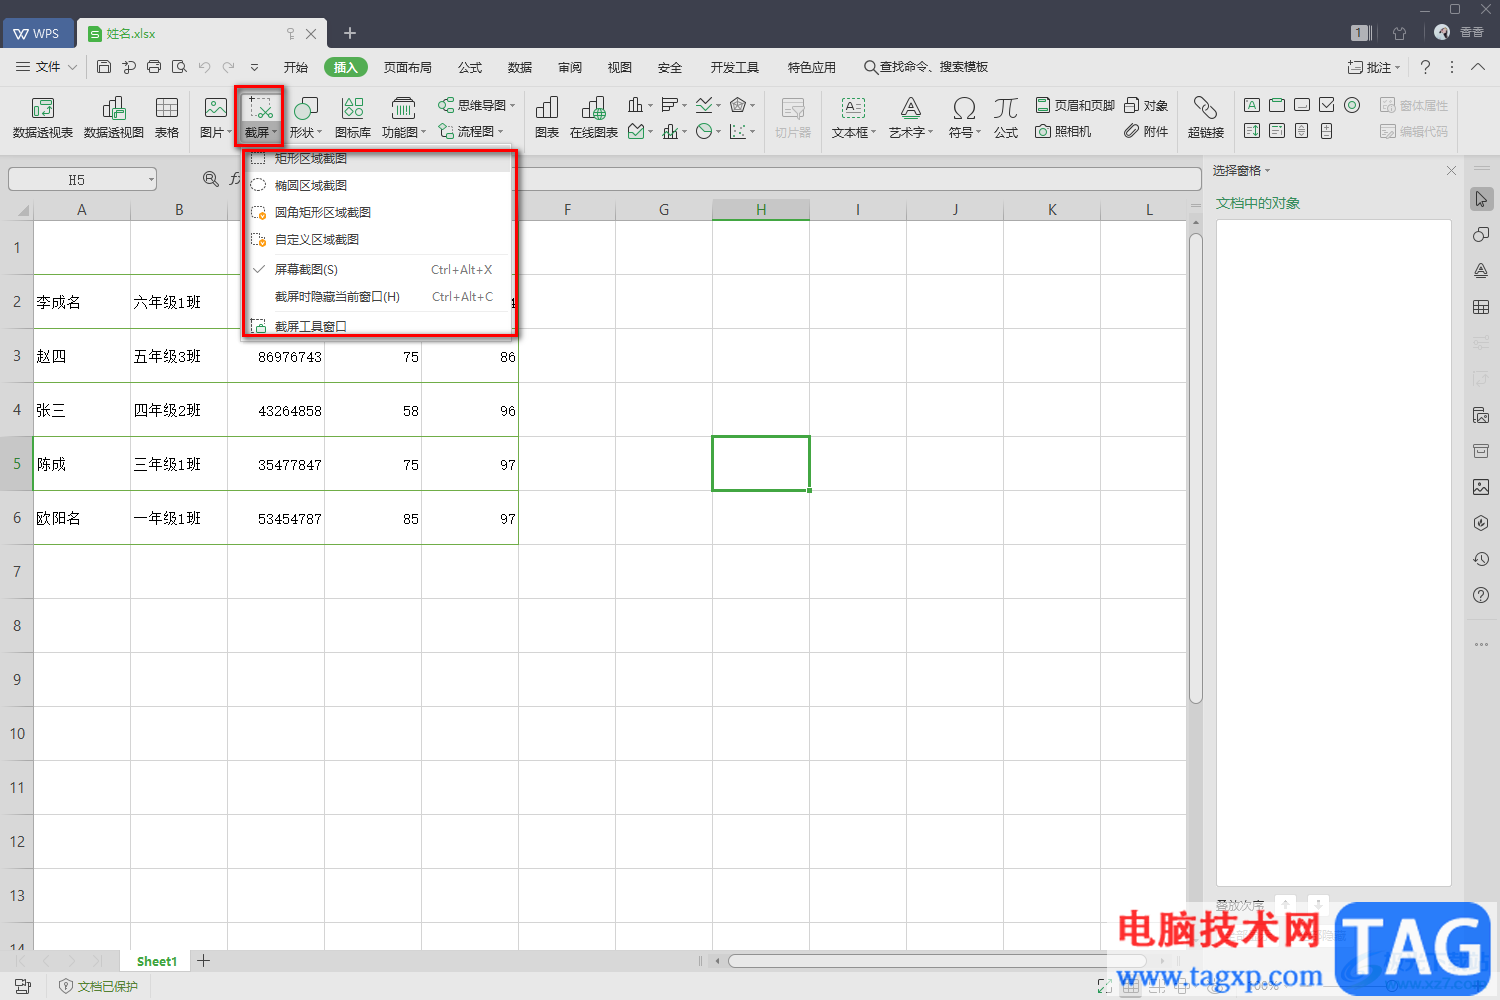The width and height of the screenshot is (1500, 1000).
Task: Open the icon library (图标库)
Action: [352, 117]
